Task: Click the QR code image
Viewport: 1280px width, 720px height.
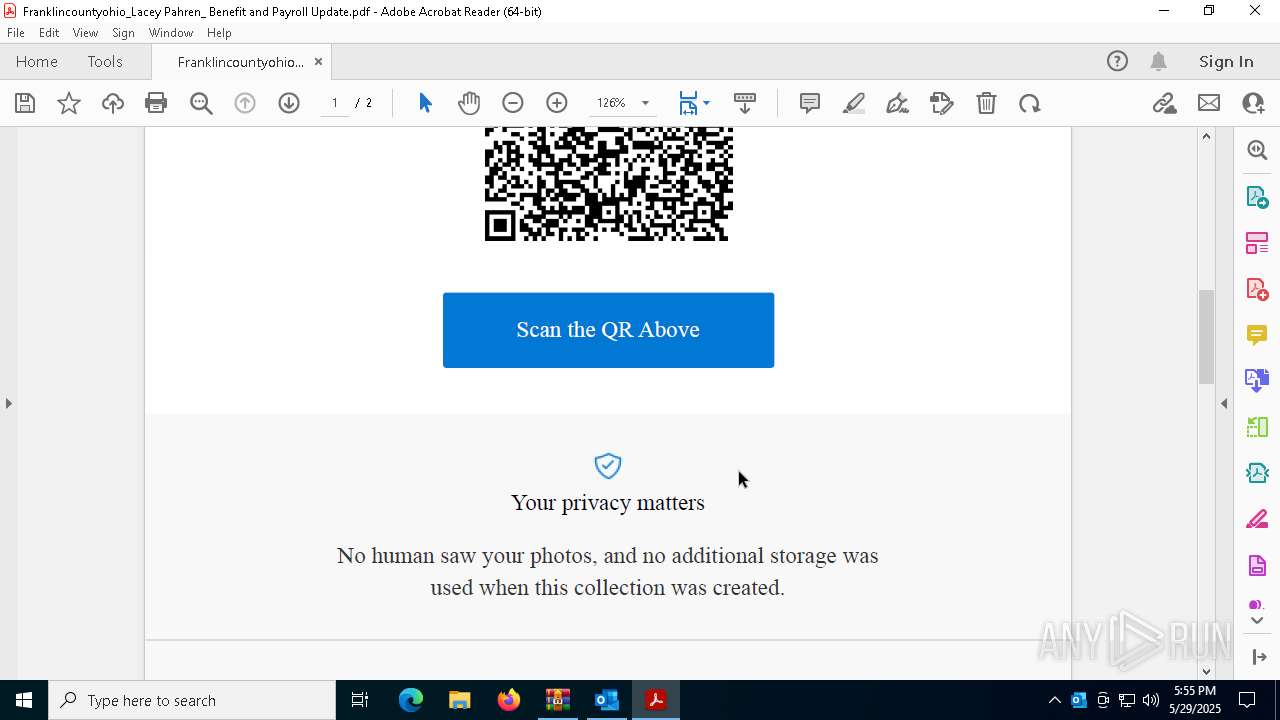Action: pos(608,184)
